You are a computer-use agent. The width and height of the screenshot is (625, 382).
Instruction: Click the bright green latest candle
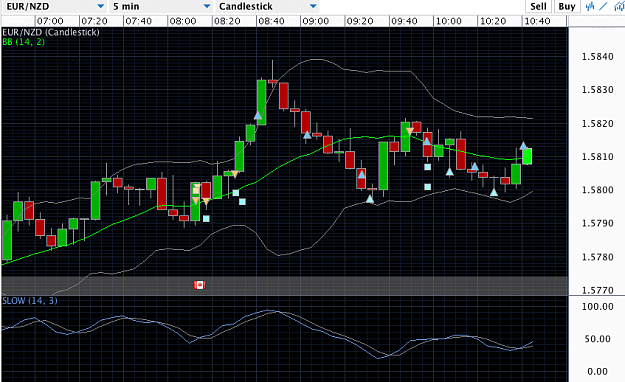(x=527, y=156)
